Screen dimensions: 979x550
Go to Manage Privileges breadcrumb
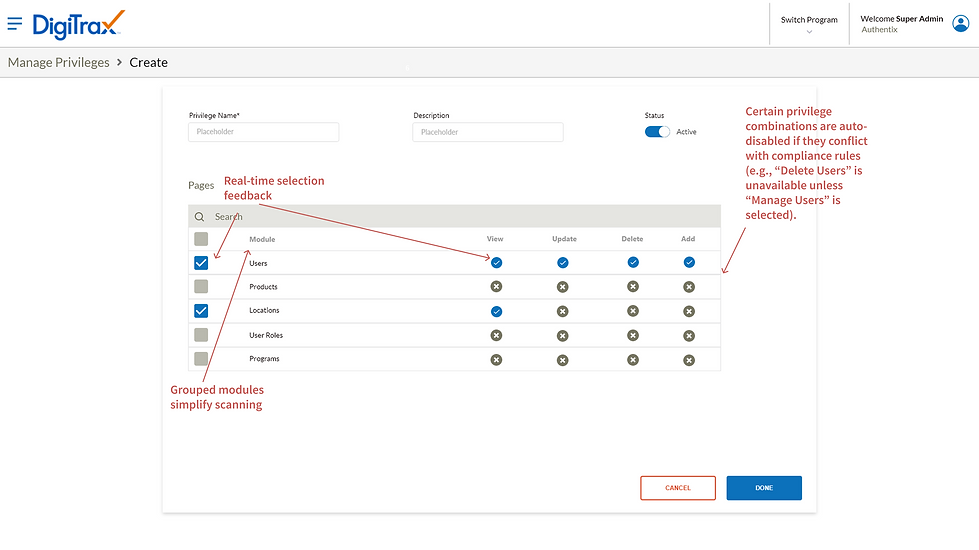[x=58, y=62]
